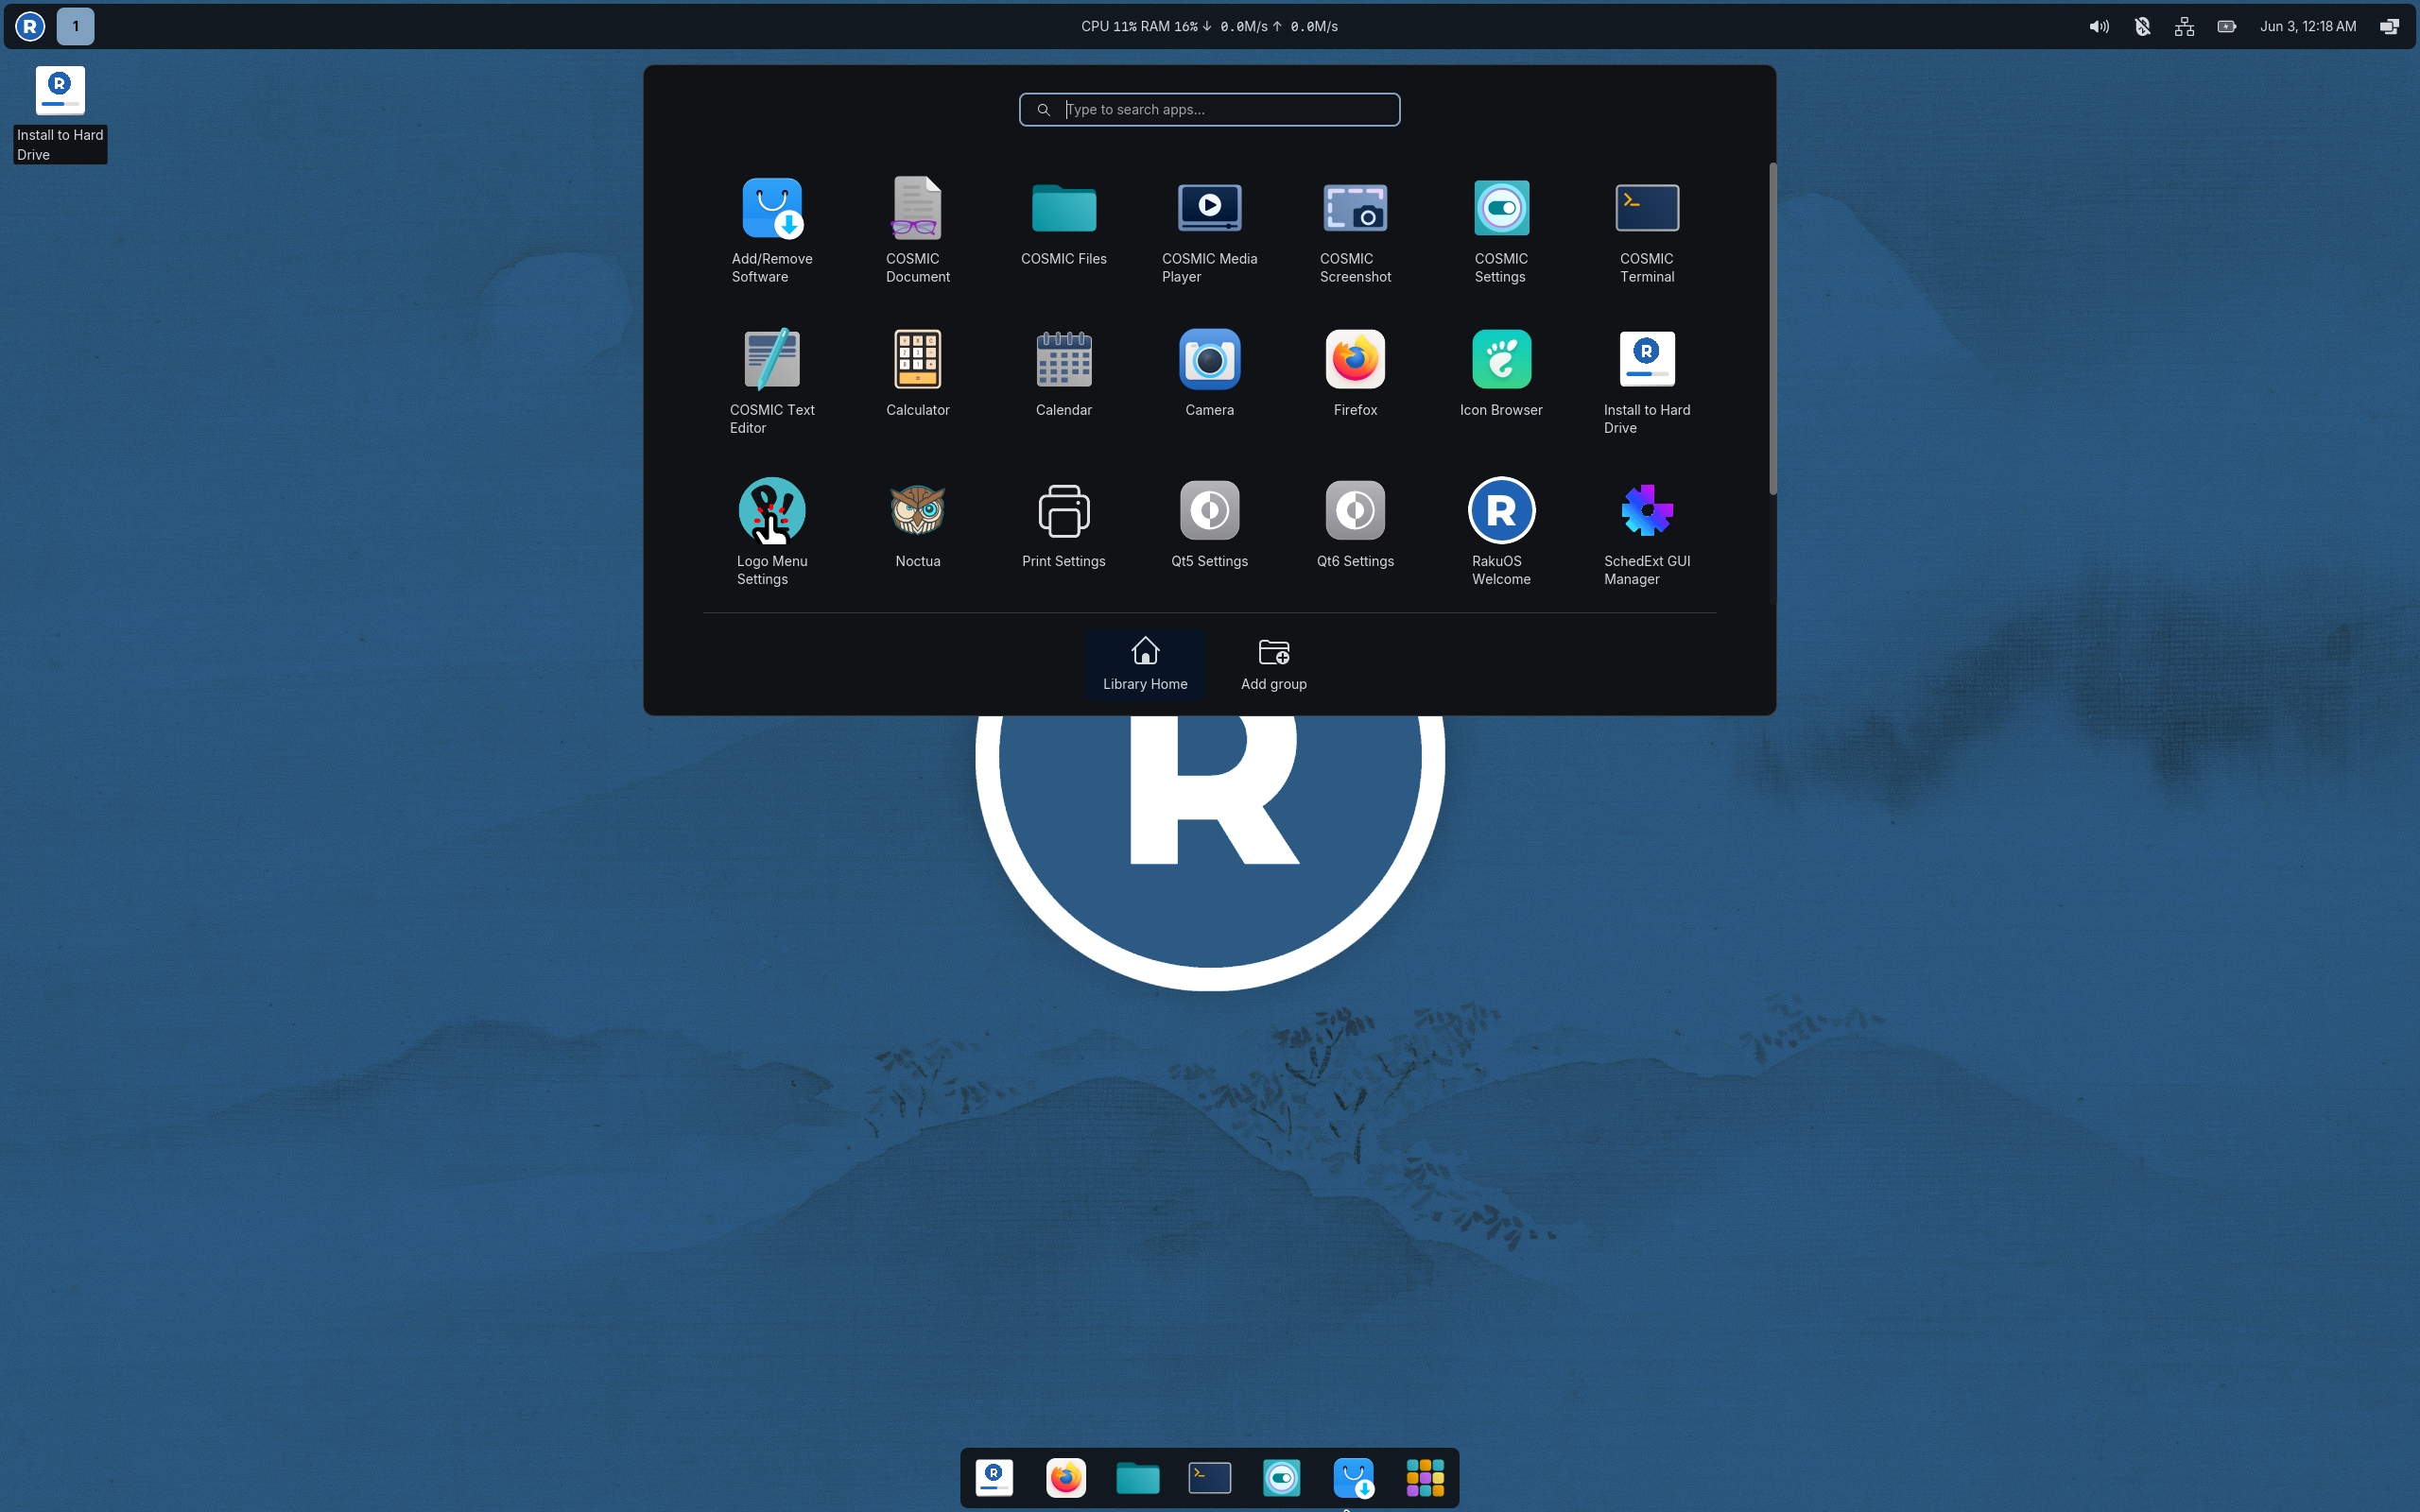This screenshot has width=2420, height=1512.
Task: Open the battery applet in panel
Action: tap(2227, 26)
